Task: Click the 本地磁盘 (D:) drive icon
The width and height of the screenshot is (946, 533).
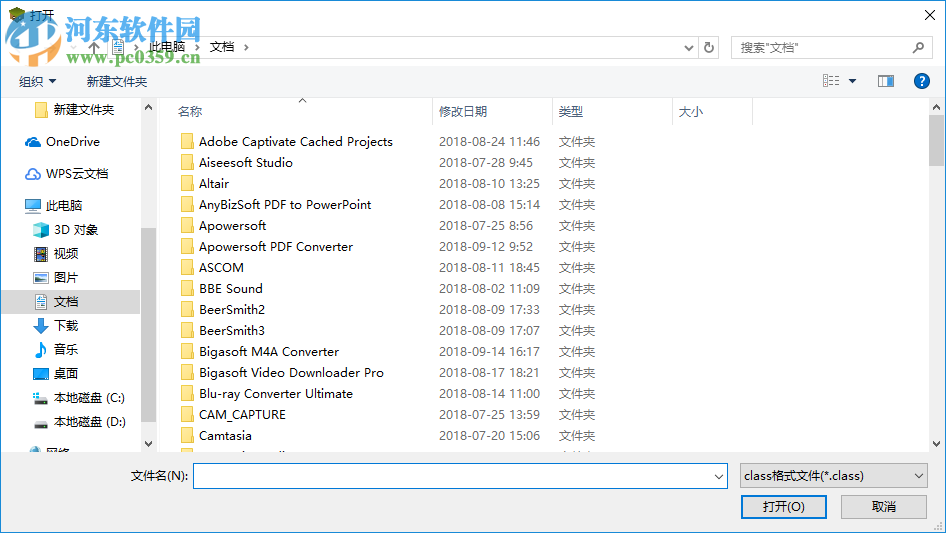Action: click(40, 423)
